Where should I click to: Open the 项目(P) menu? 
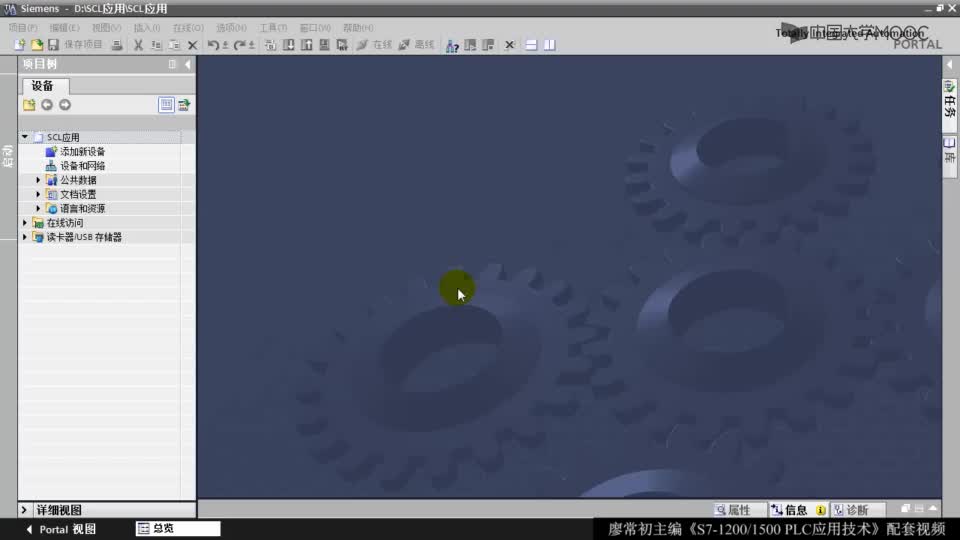pyautogui.click(x=23, y=28)
